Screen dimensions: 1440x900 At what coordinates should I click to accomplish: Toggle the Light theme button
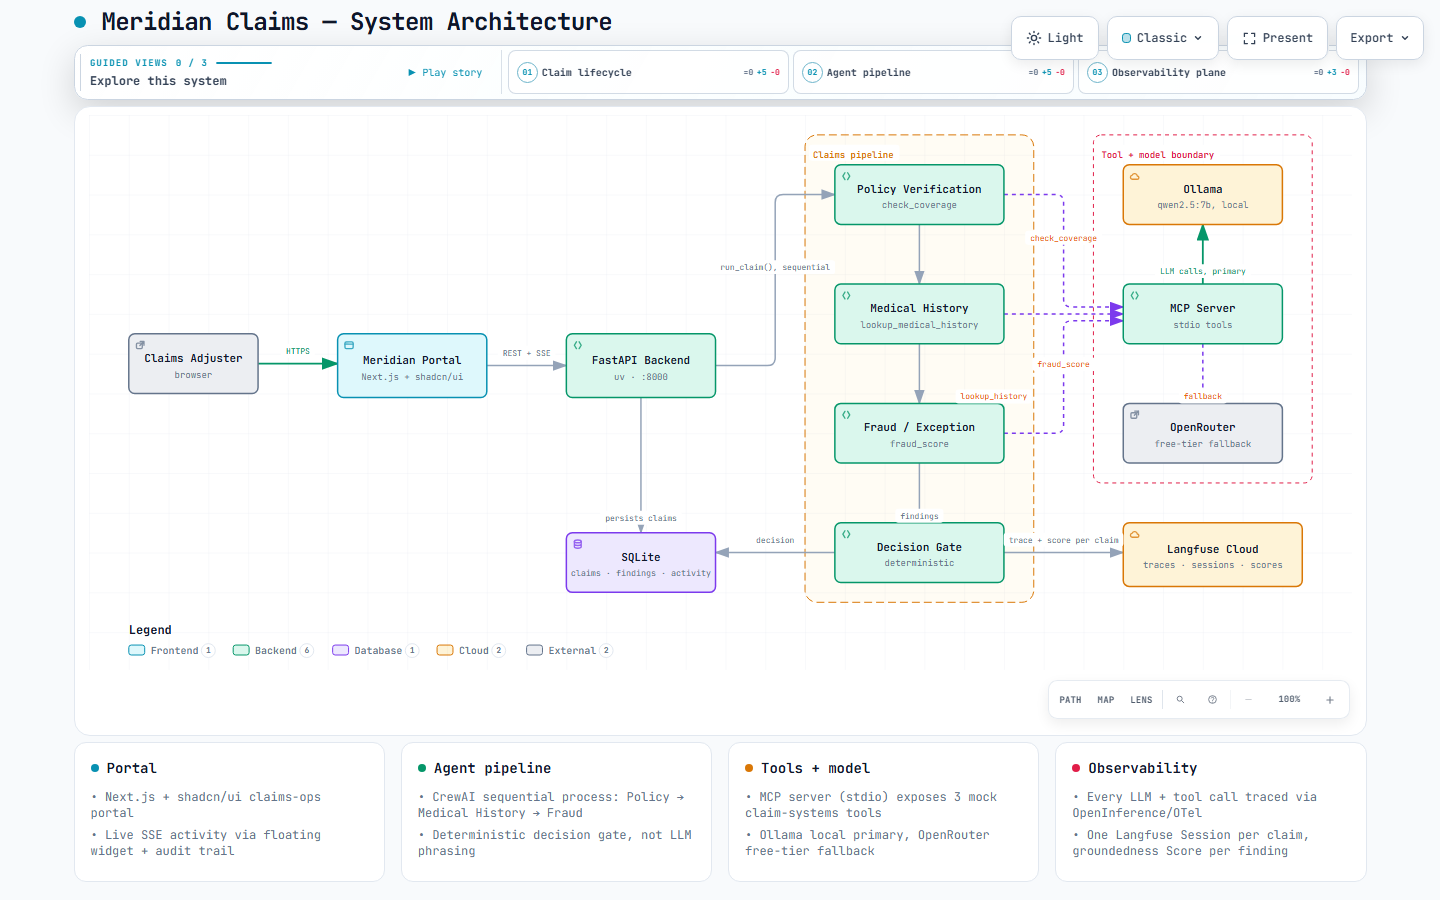(1055, 38)
